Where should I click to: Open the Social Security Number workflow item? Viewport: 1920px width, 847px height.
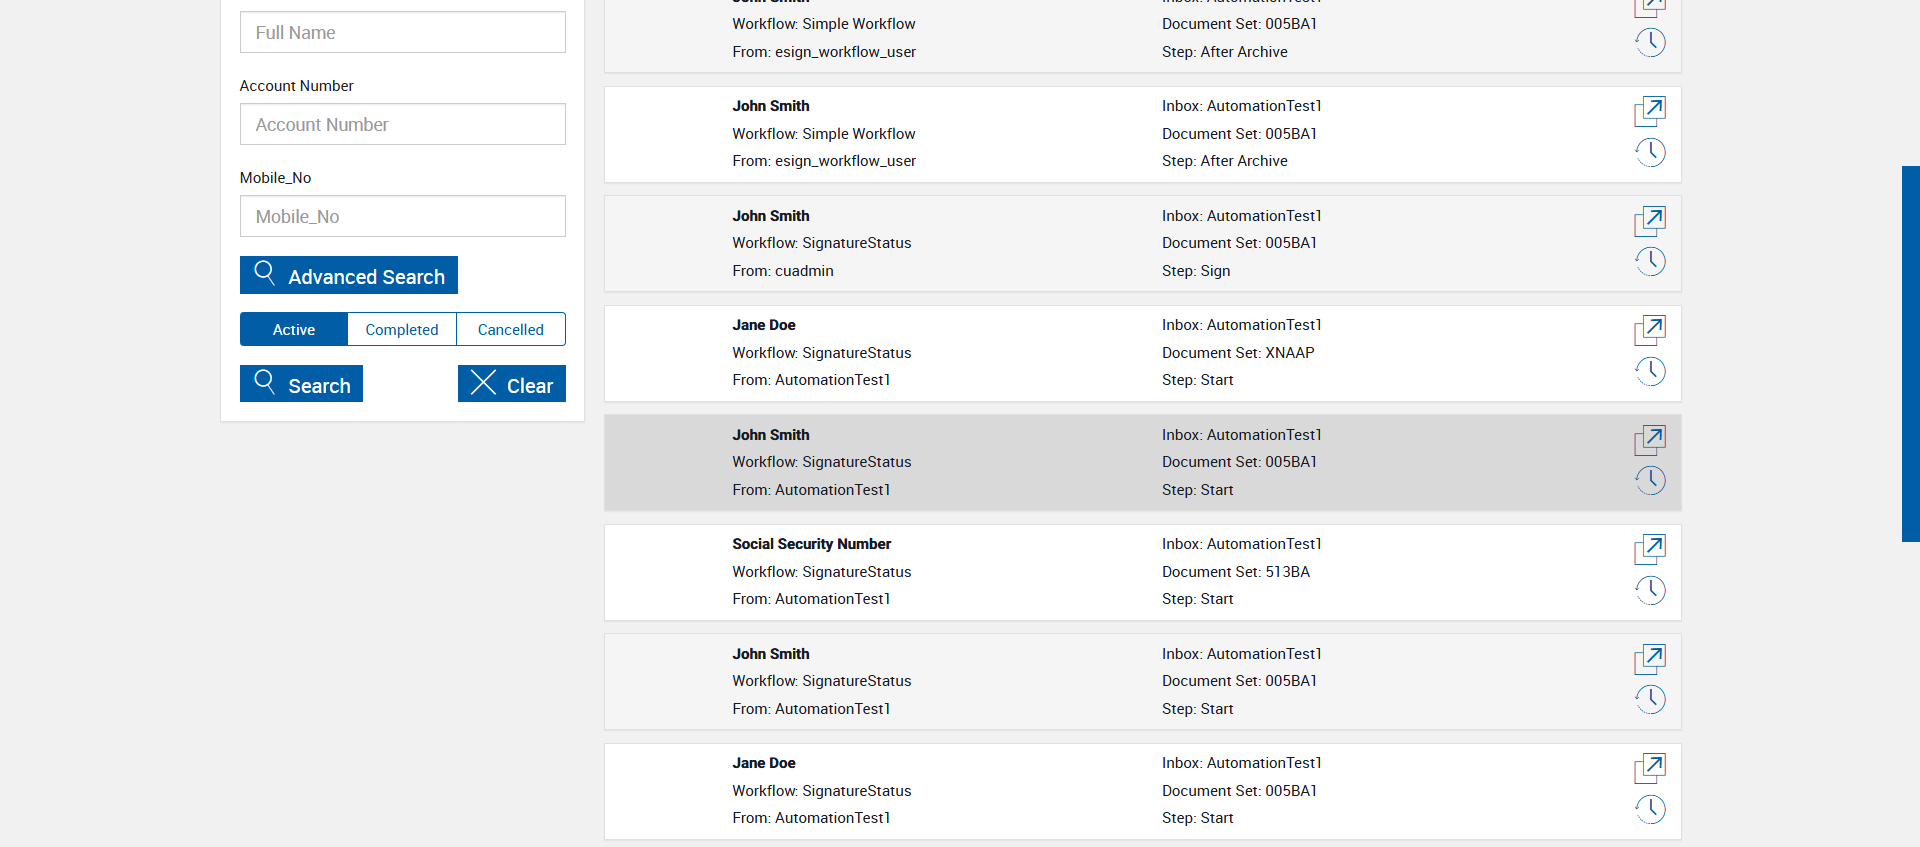pos(1650,548)
